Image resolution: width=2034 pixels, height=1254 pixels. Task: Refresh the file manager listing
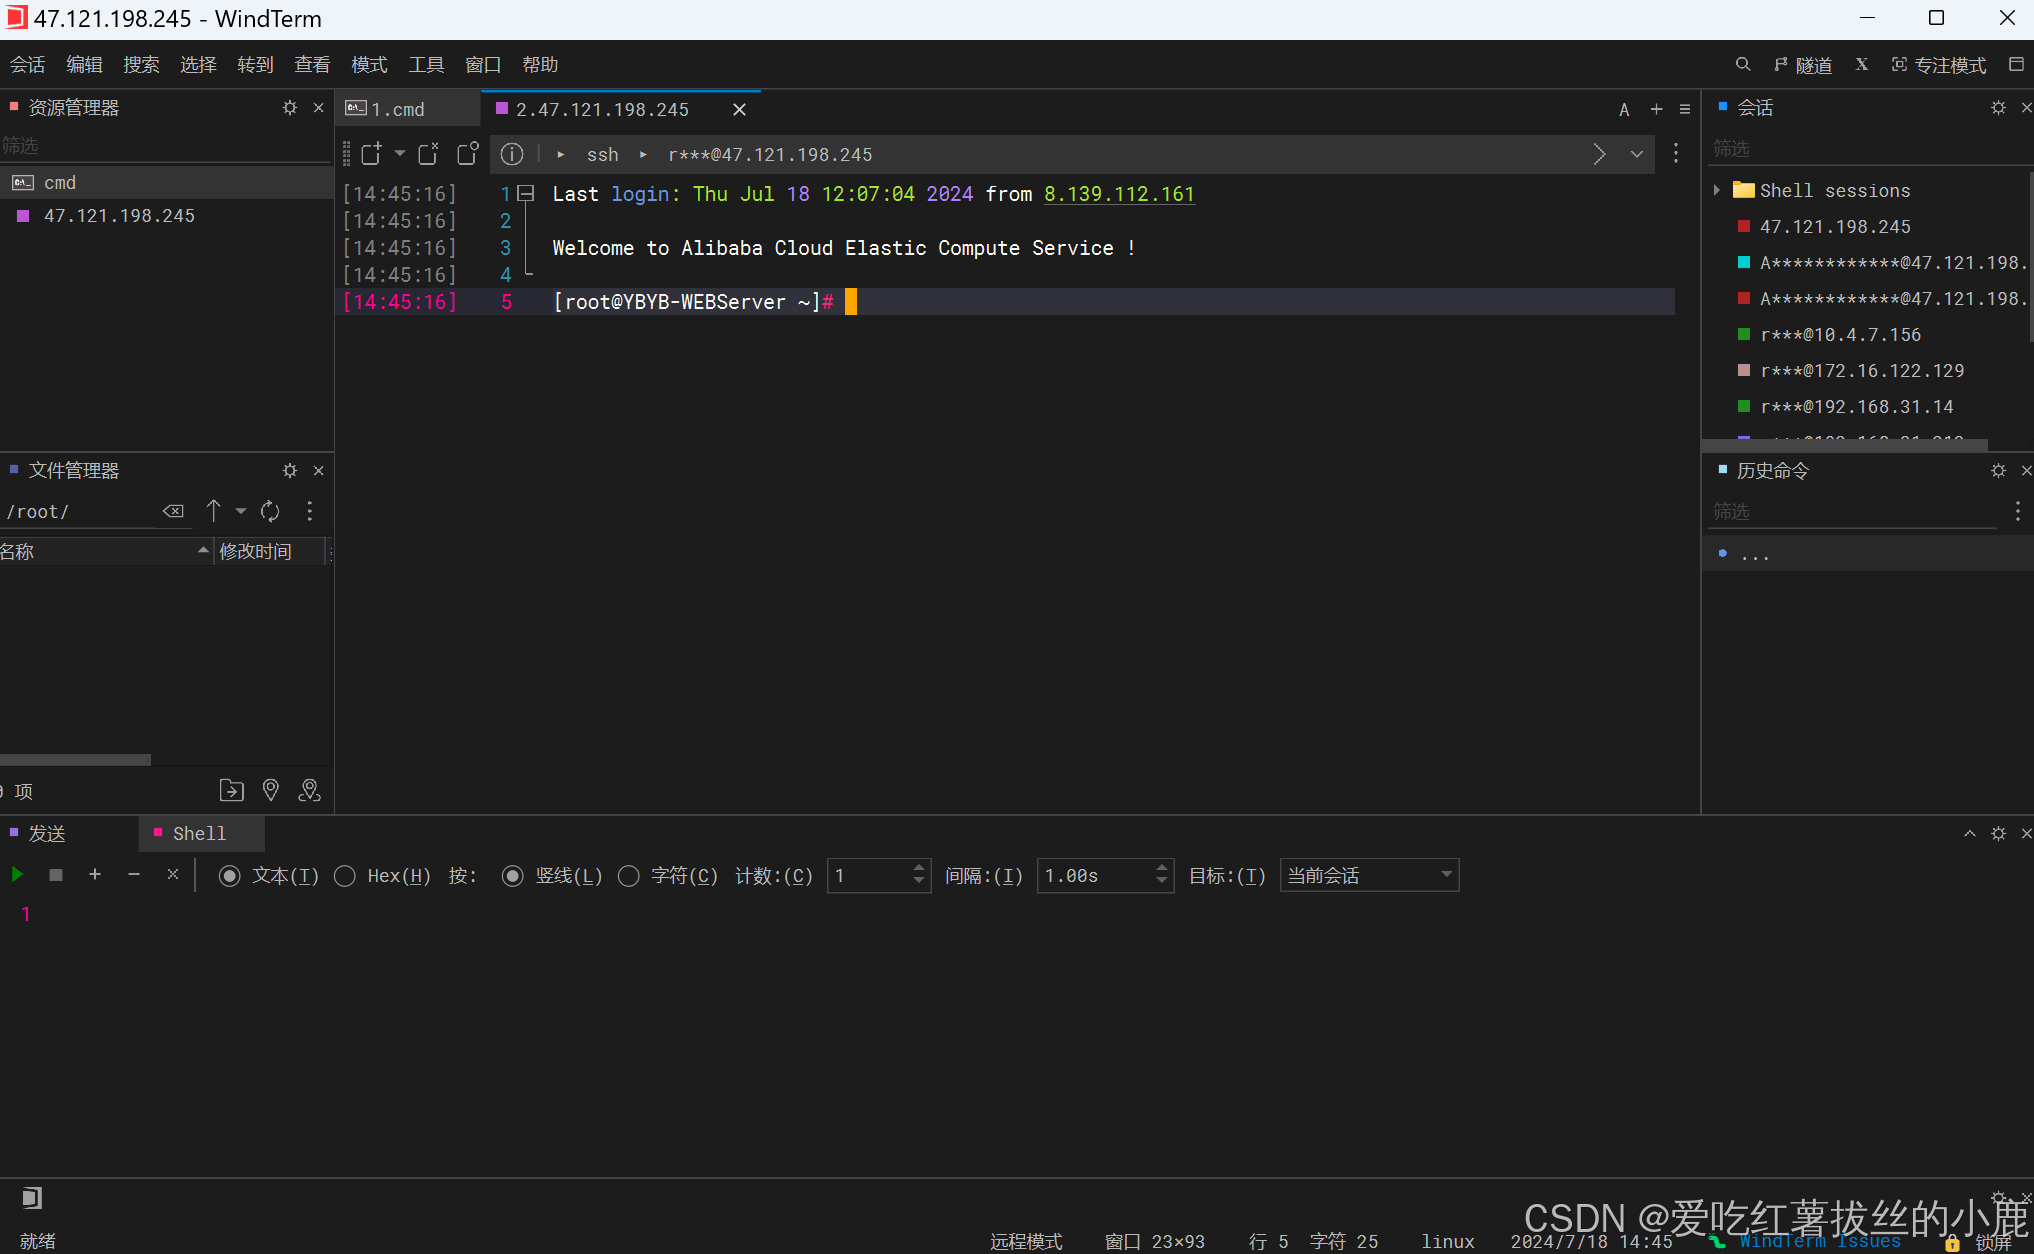(270, 511)
